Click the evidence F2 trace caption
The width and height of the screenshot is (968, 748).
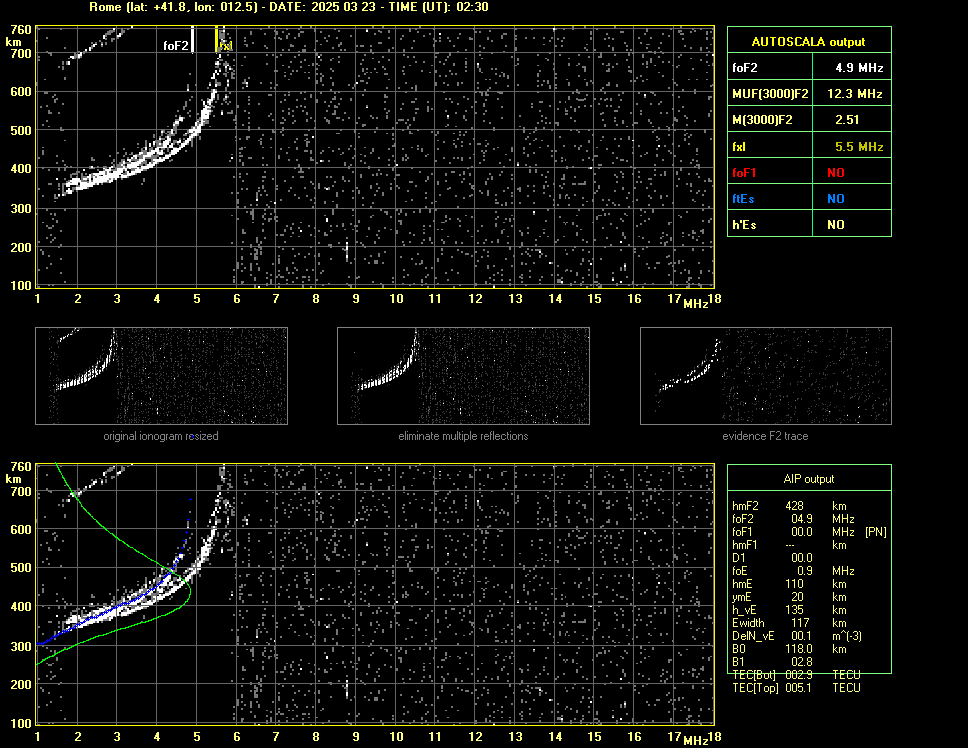(x=765, y=436)
